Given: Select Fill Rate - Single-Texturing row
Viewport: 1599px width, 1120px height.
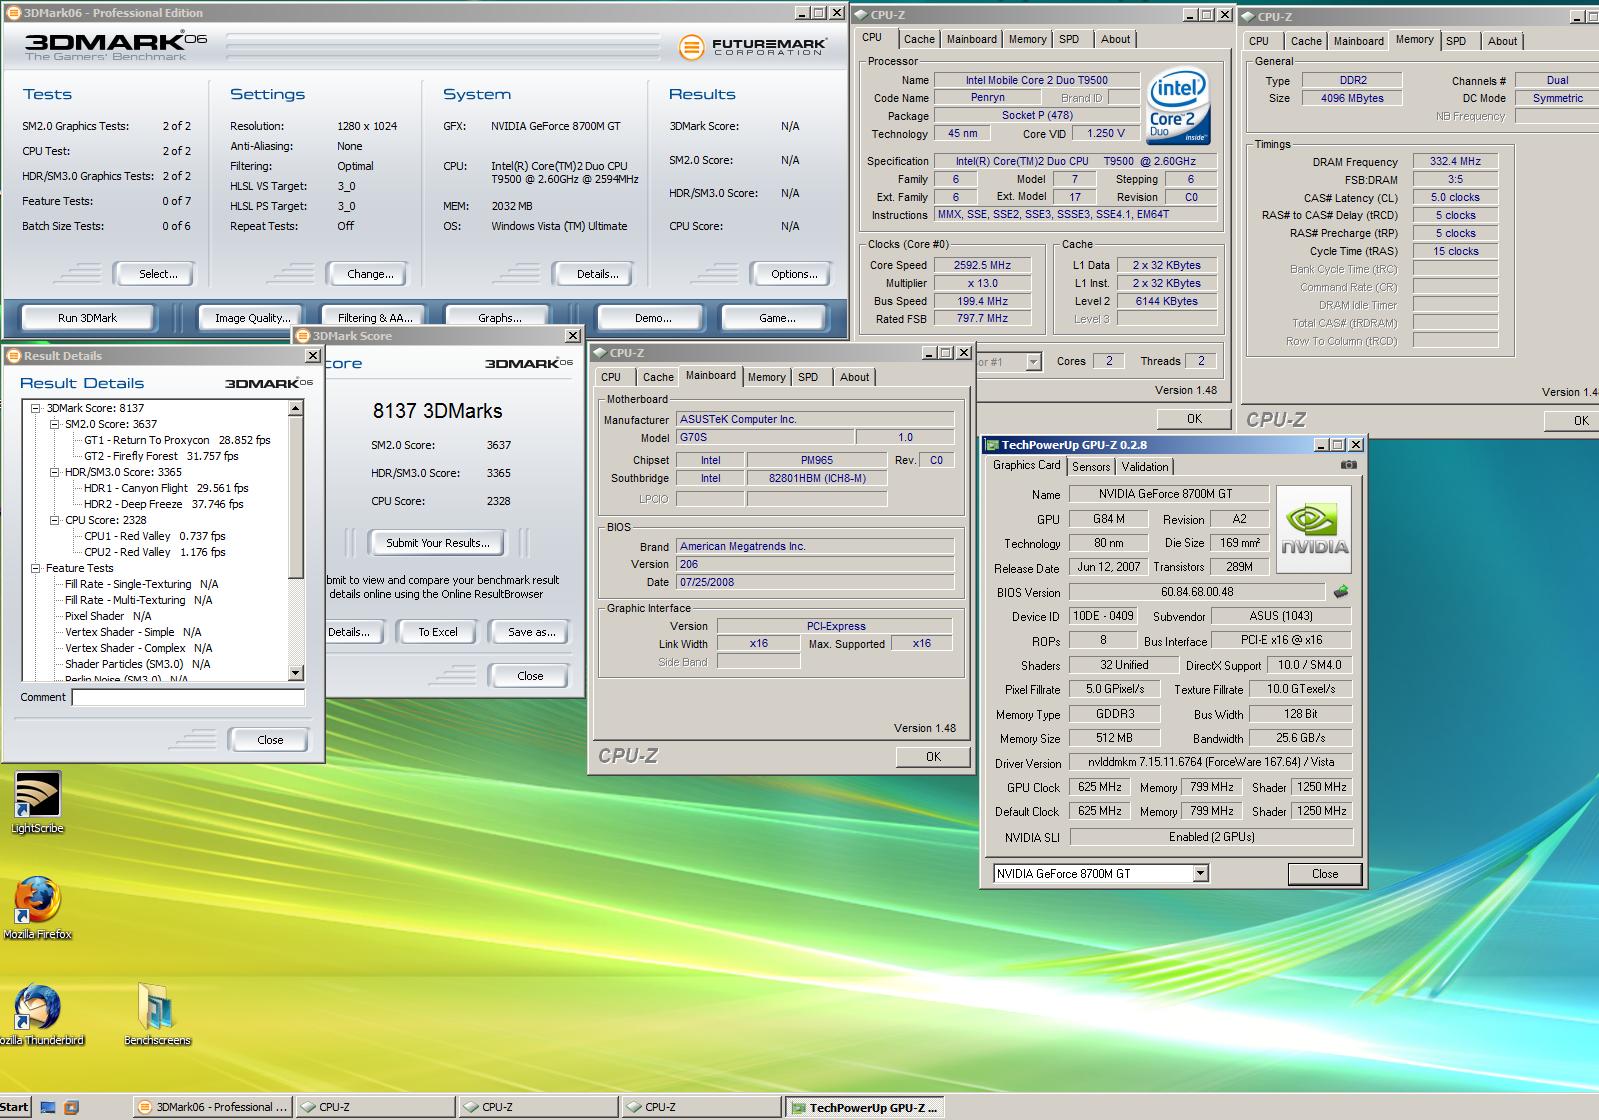Looking at the screenshot, I should (x=141, y=584).
